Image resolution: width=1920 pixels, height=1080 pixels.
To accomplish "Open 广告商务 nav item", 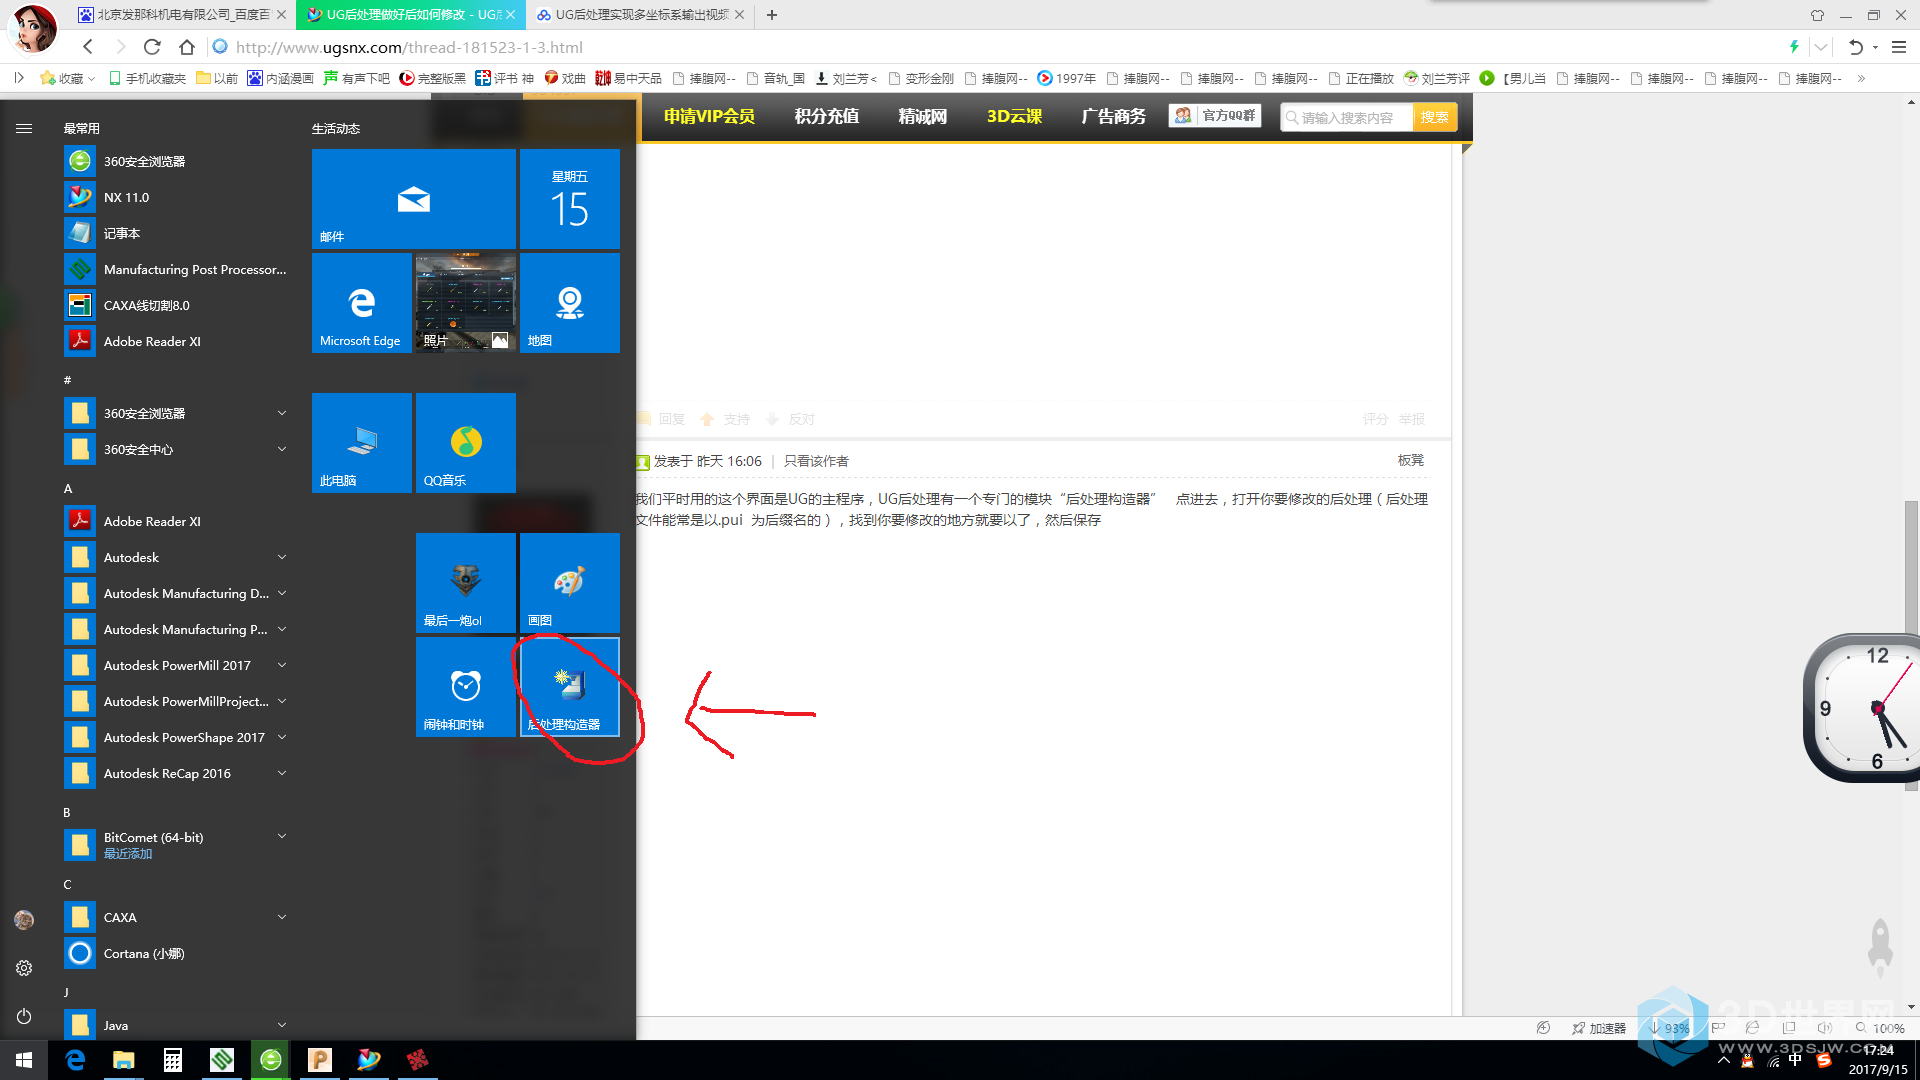I will [1113, 117].
